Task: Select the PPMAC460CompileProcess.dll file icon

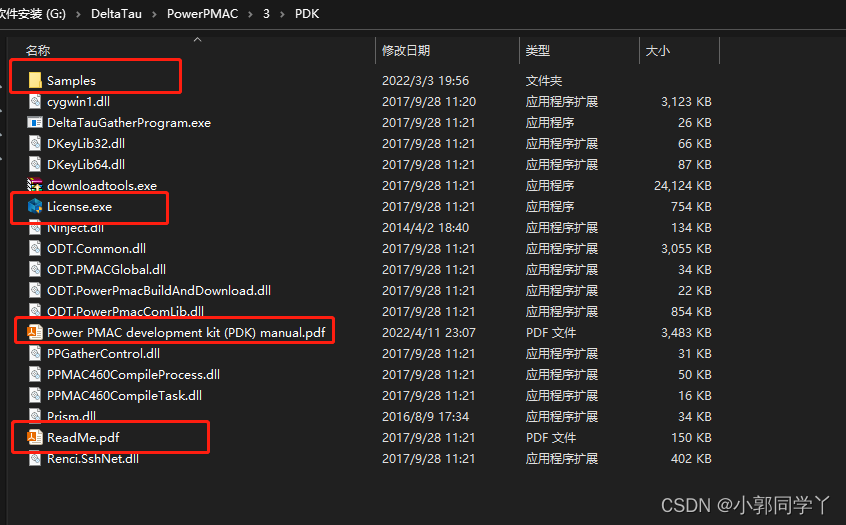Action: (35, 374)
